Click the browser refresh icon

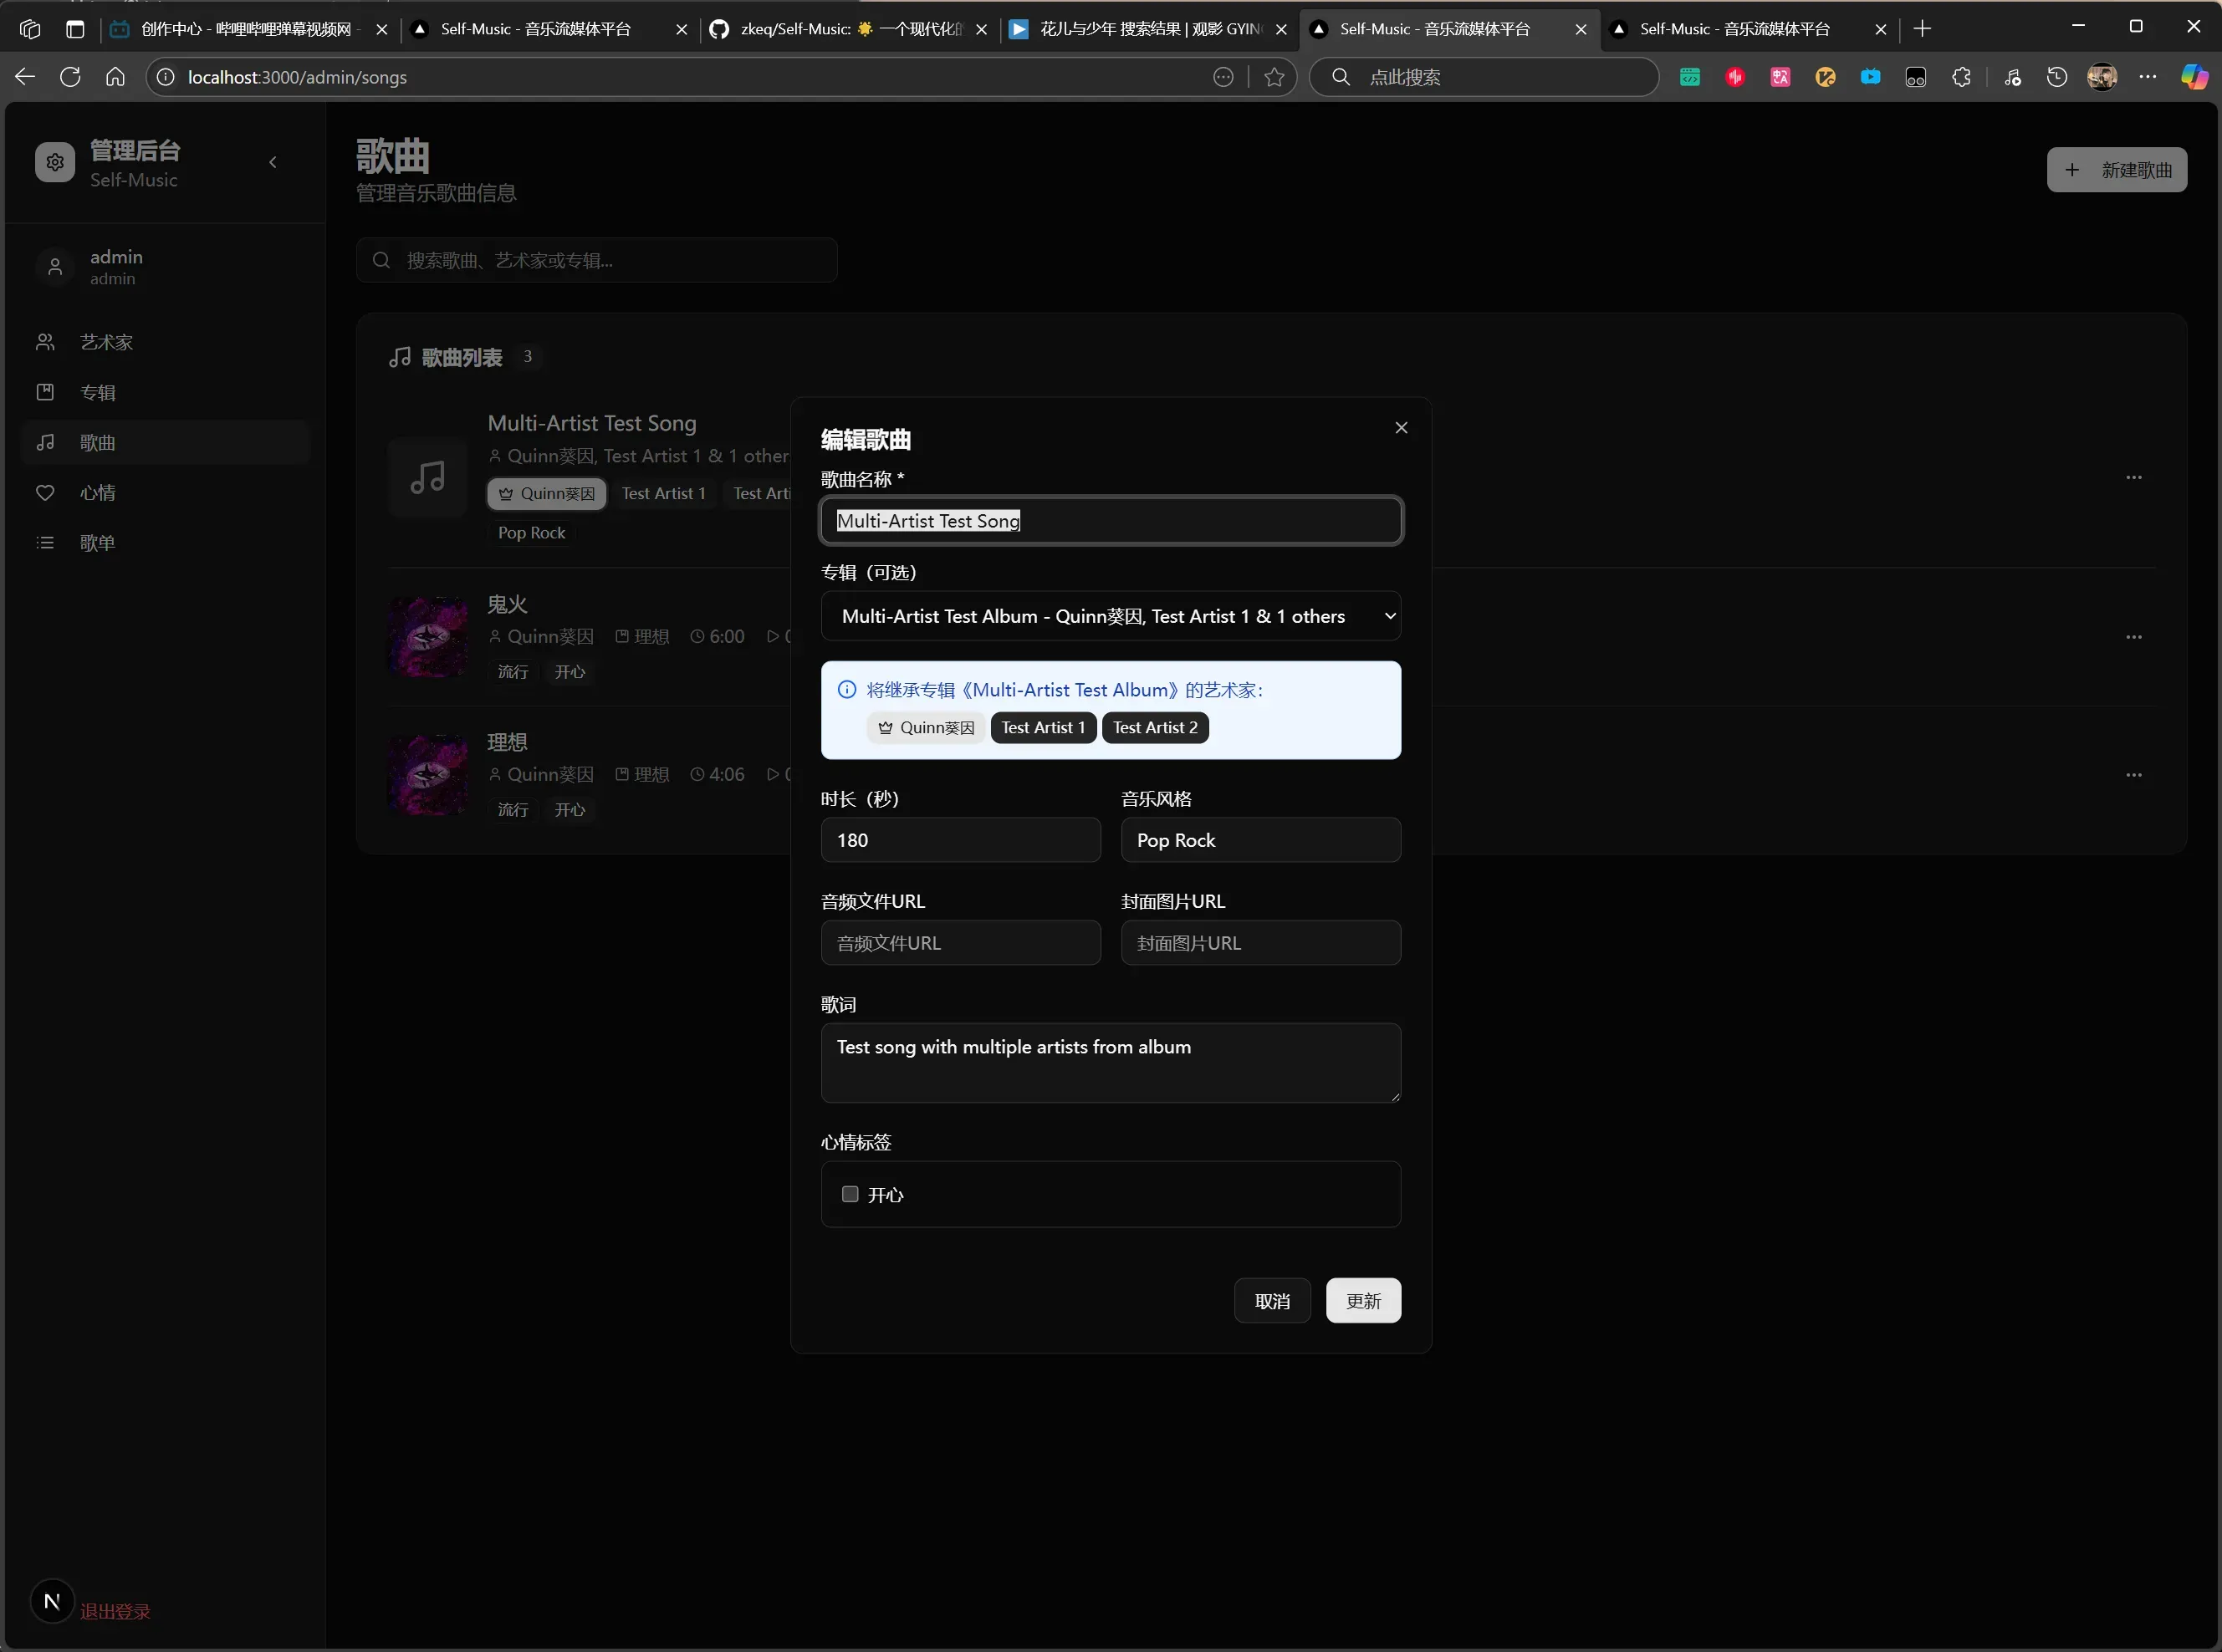click(70, 77)
